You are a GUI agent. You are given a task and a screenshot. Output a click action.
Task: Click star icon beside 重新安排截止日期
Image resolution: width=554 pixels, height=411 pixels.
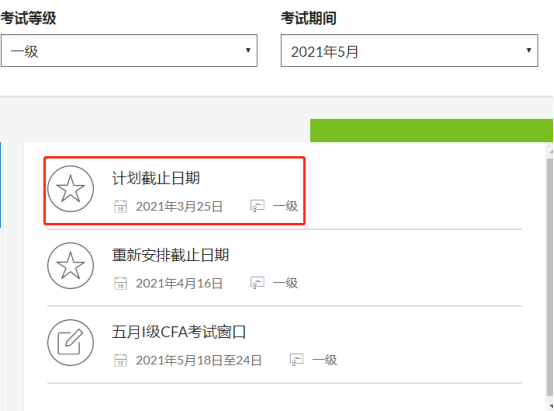tap(71, 265)
